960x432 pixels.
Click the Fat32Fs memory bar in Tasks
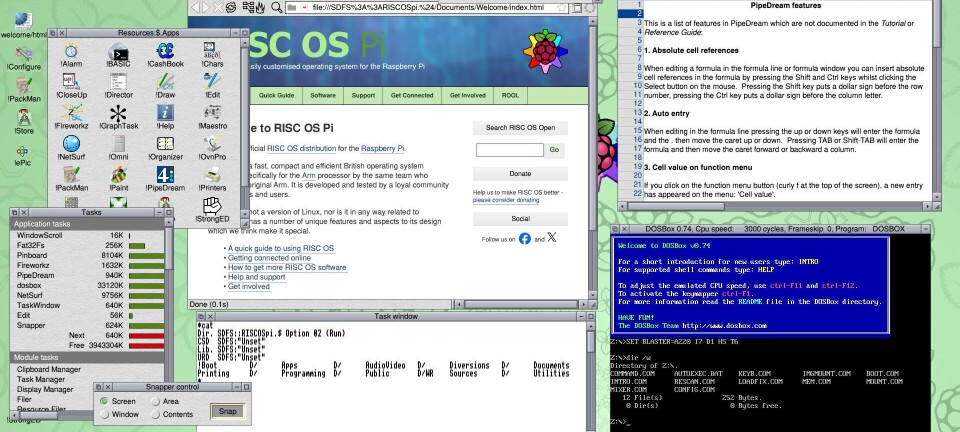point(137,245)
